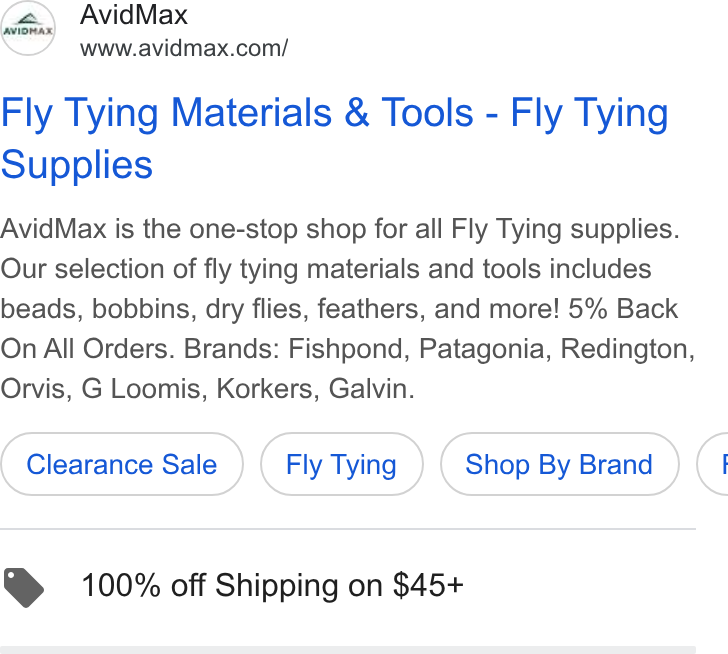The height and width of the screenshot is (654, 728).
Task: Select the Clearance Sale chip
Action: 122,464
